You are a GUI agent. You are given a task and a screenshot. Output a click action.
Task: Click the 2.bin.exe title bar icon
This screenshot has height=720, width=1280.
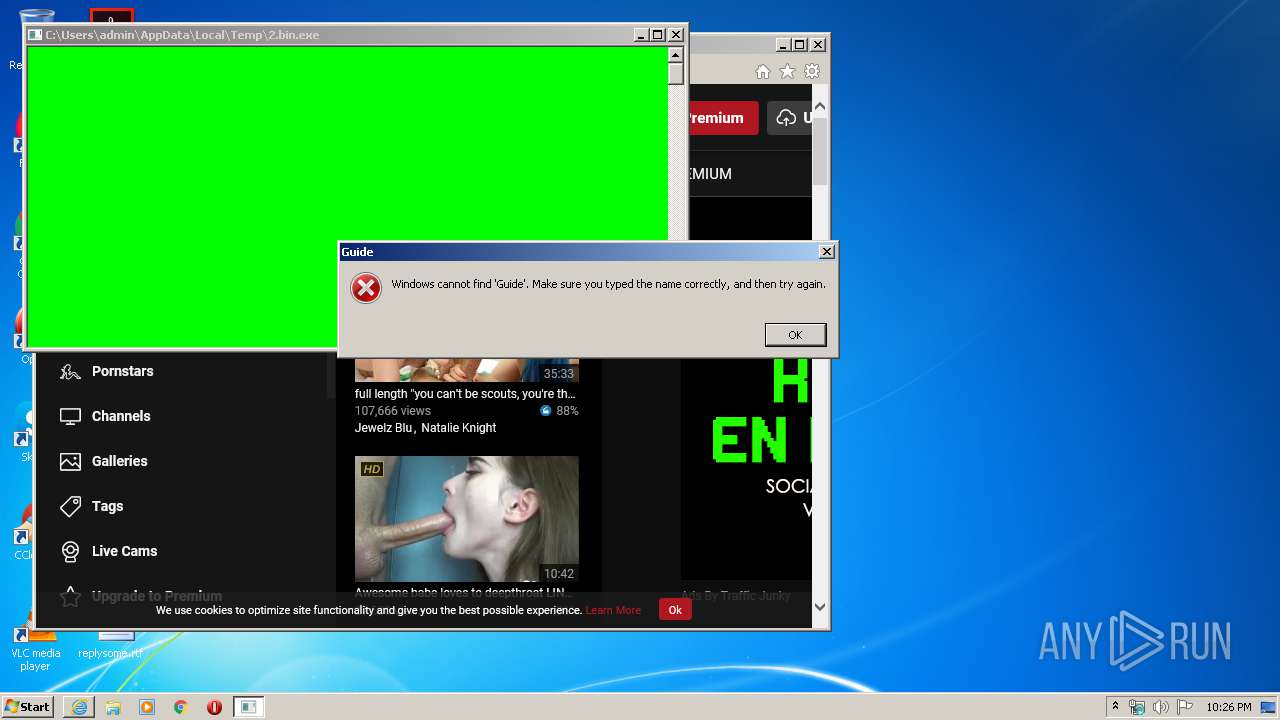(35, 35)
